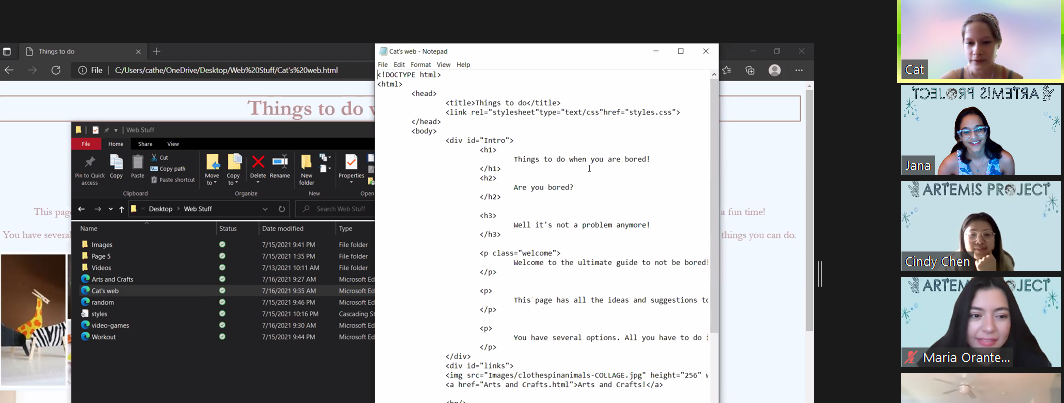
Task: Close the Things to do browser tab
Action: (138, 52)
